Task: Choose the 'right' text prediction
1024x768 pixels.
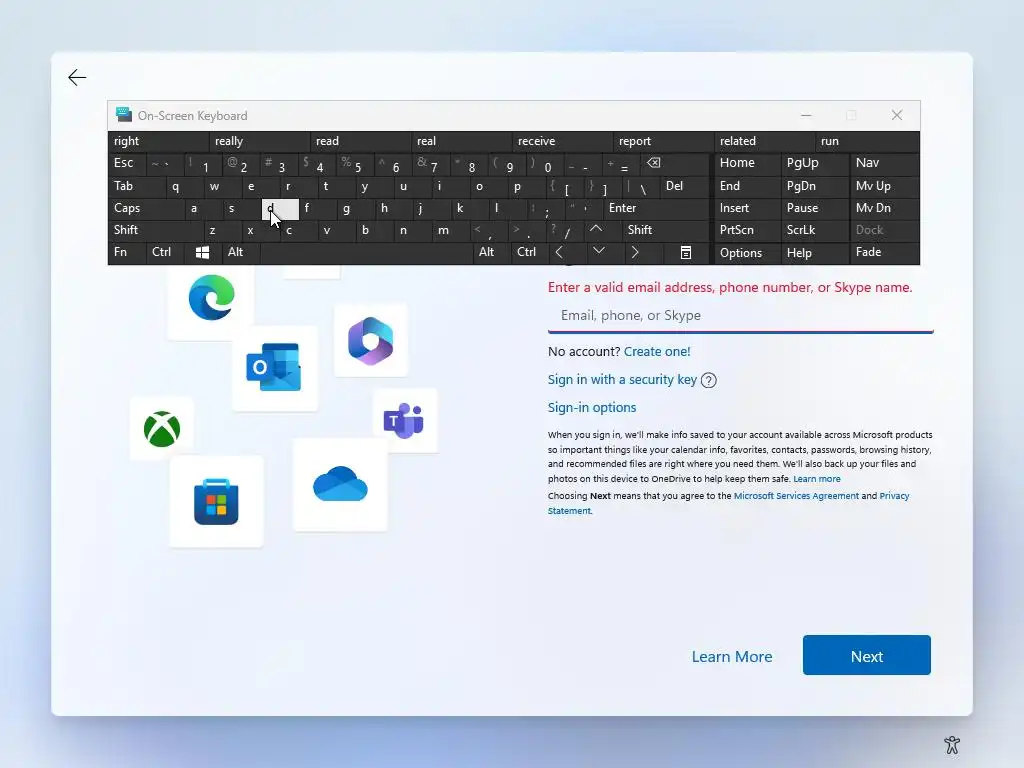Action: (x=158, y=141)
